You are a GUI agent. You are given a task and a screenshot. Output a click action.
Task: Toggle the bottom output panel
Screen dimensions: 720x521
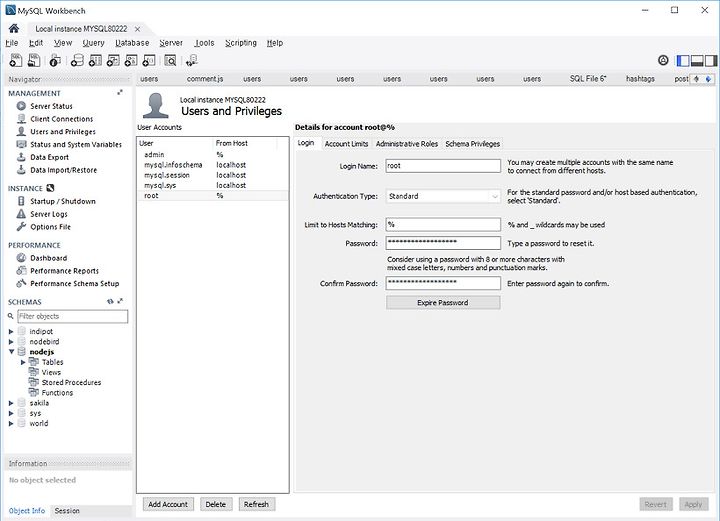[697, 60]
